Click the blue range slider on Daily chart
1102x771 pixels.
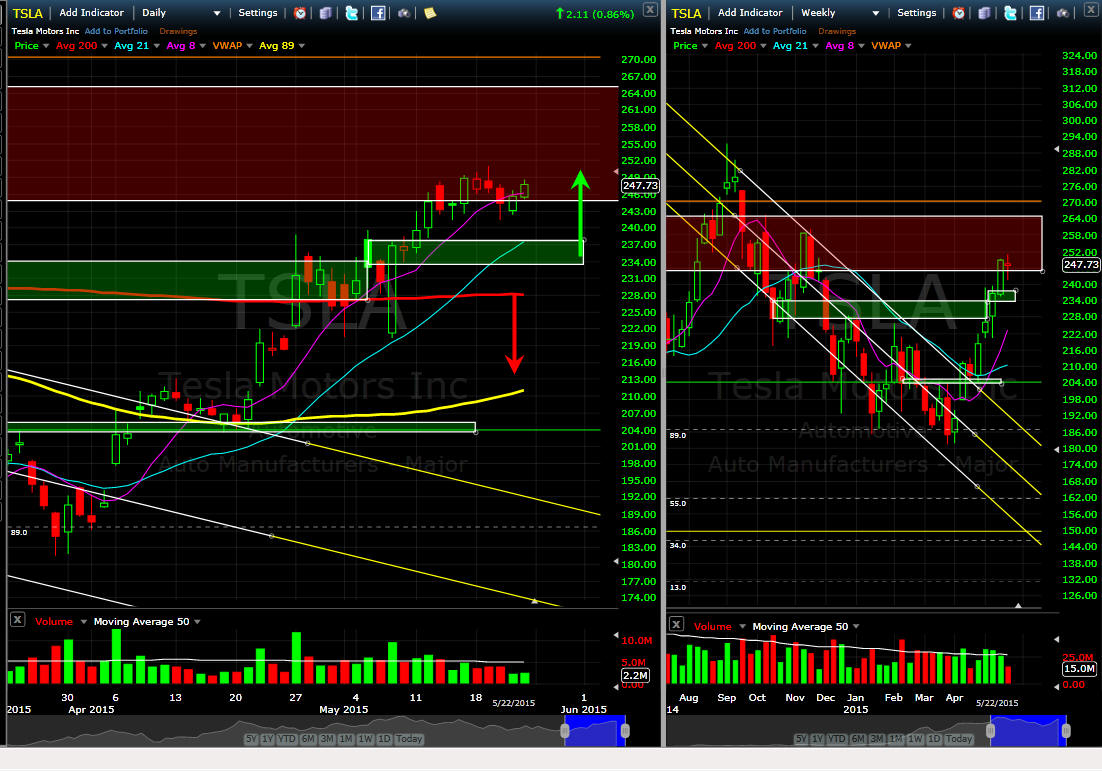(x=595, y=731)
